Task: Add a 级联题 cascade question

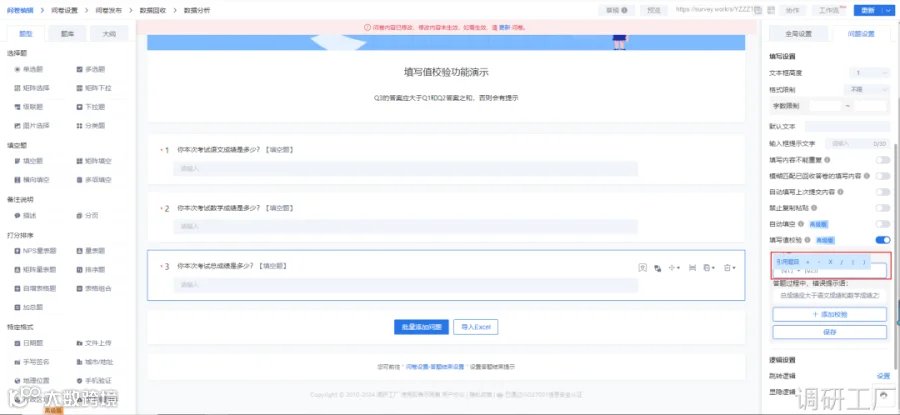Action: 29,107
